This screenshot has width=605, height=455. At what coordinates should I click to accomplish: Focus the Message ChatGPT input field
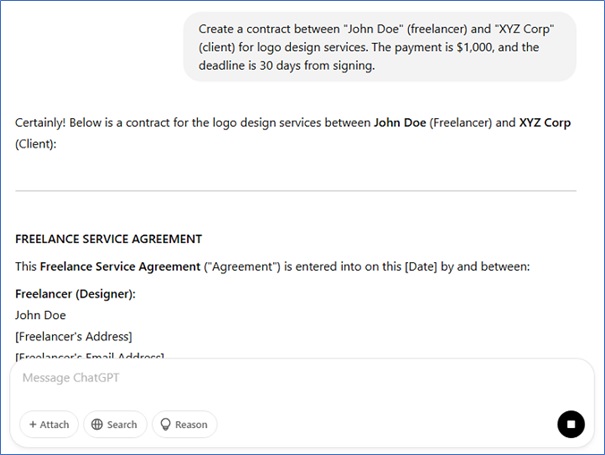tap(300, 379)
